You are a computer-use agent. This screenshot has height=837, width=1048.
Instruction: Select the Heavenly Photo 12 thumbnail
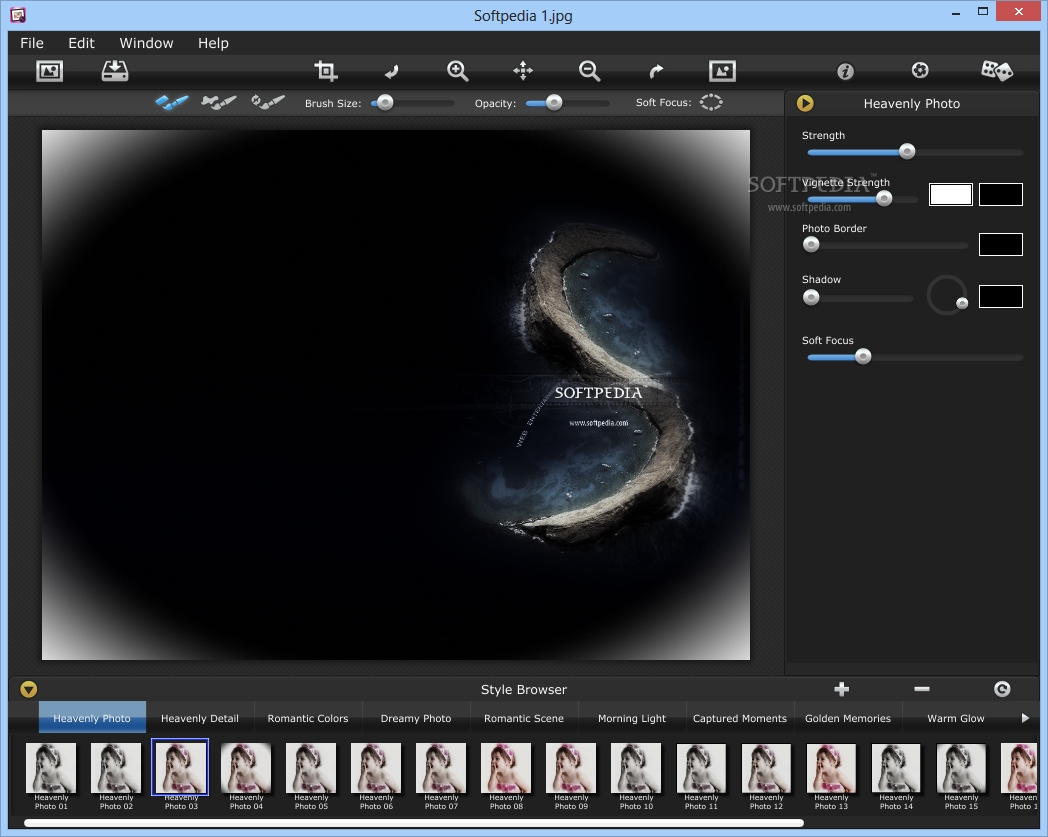[766, 768]
